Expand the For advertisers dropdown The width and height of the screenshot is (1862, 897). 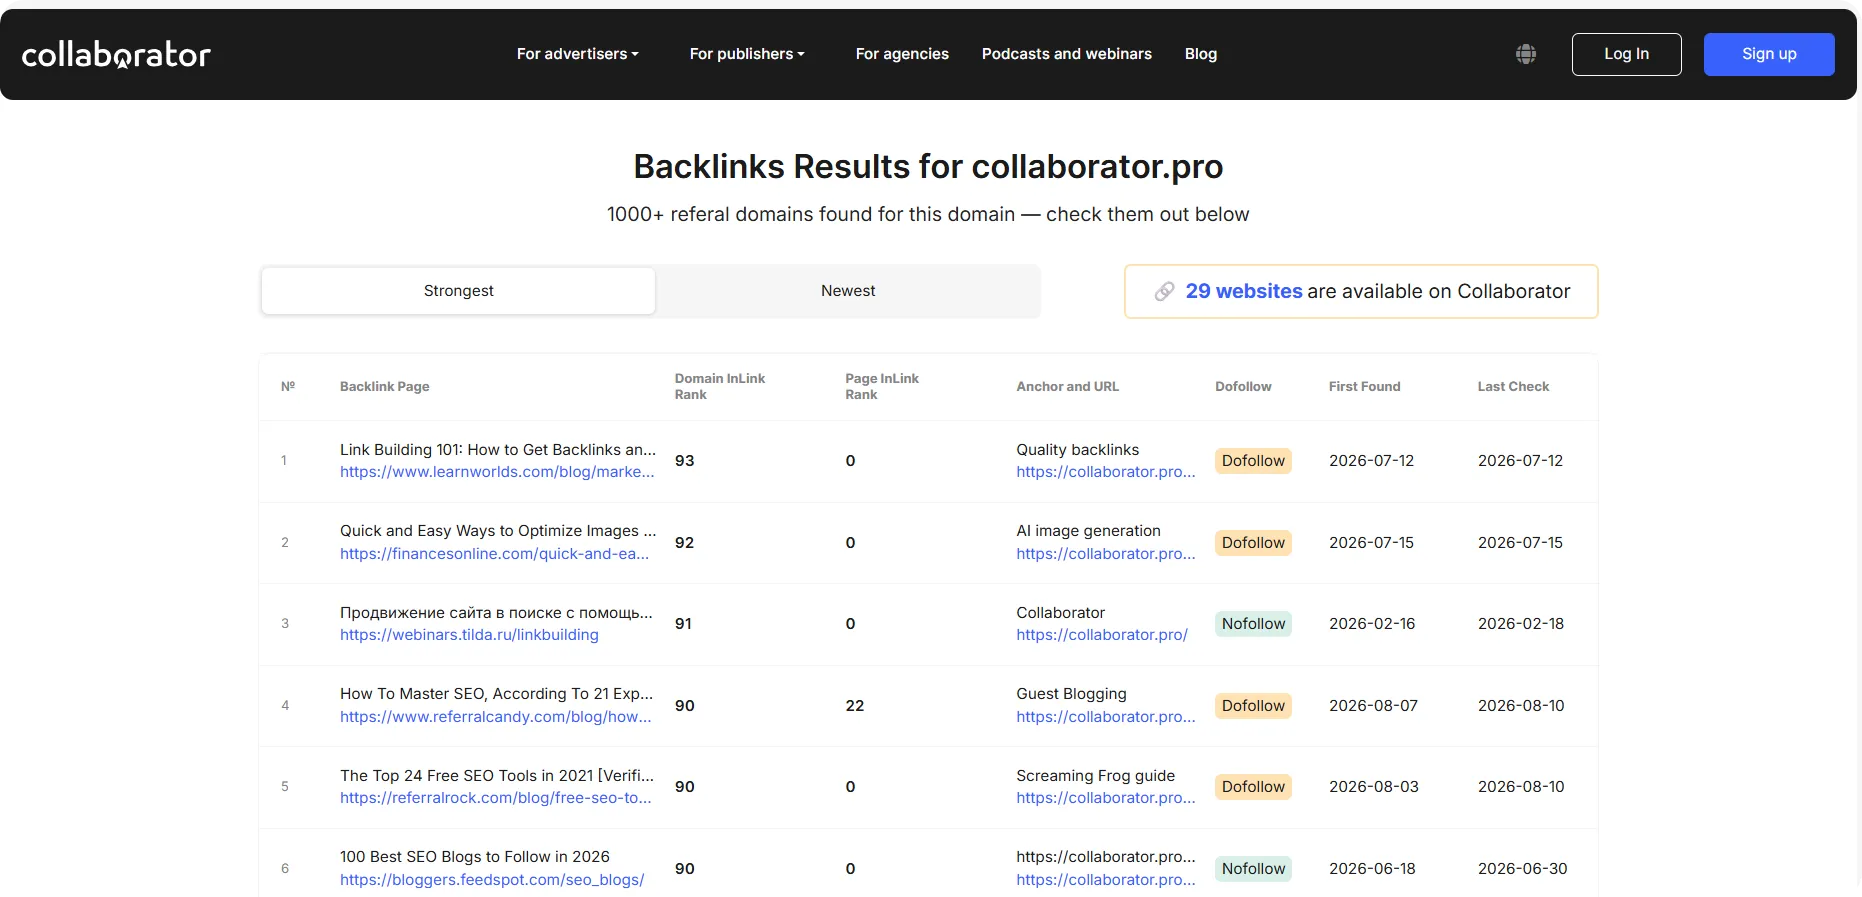point(578,54)
